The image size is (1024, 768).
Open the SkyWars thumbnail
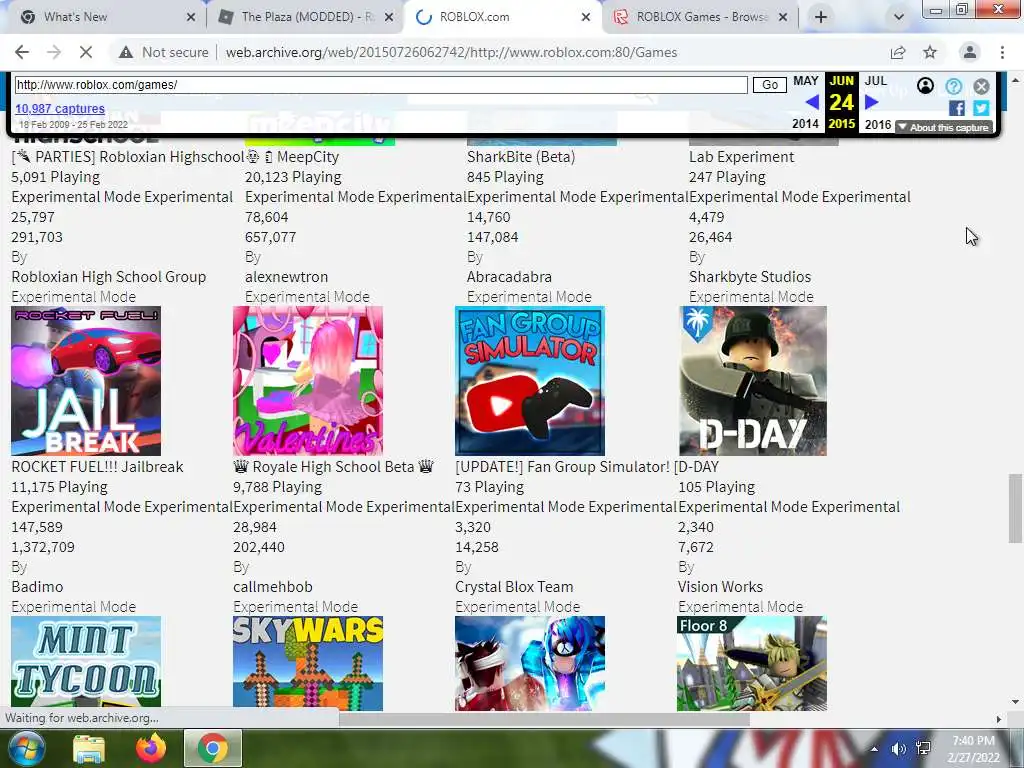(x=308, y=663)
